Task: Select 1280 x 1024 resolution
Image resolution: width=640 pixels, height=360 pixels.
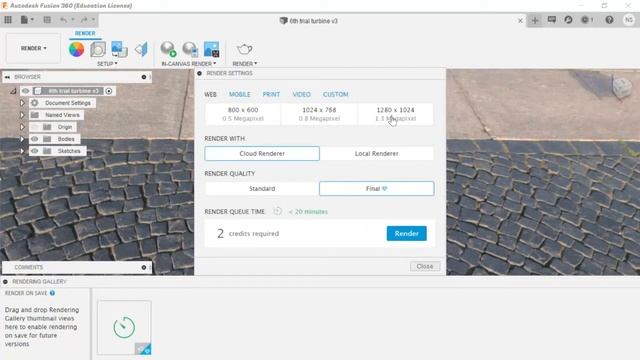Action: (396, 114)
